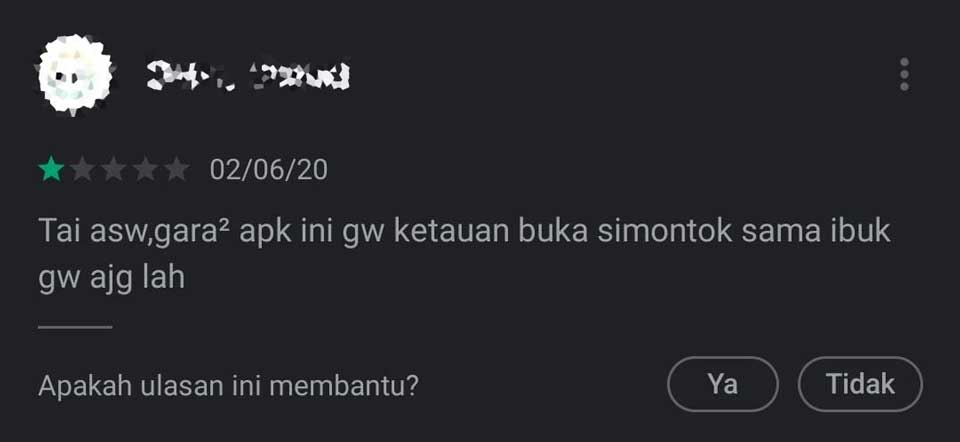
Task: Mark review helpful with Ya button
Action: (x=722, y=384)
